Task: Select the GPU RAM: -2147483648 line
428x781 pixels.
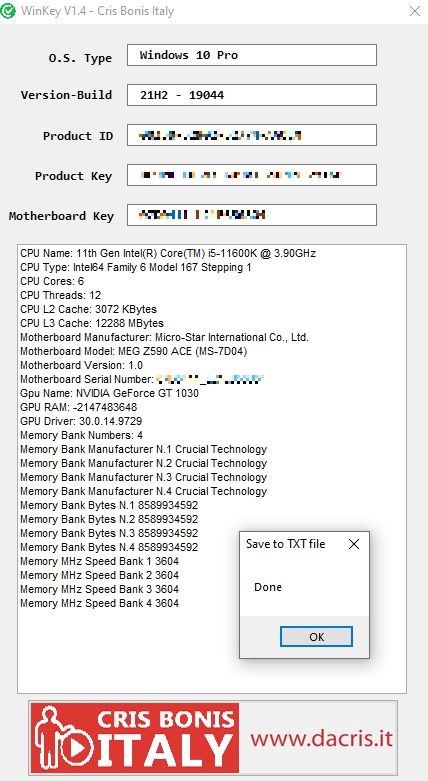Action: coord(78,407)
